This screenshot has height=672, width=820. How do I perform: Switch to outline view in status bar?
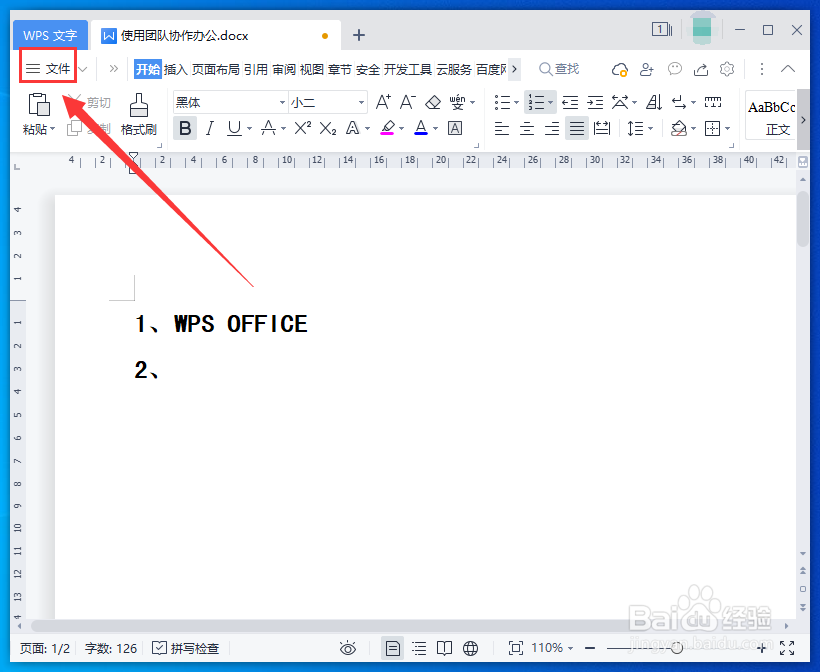click(x=419, y=648)
